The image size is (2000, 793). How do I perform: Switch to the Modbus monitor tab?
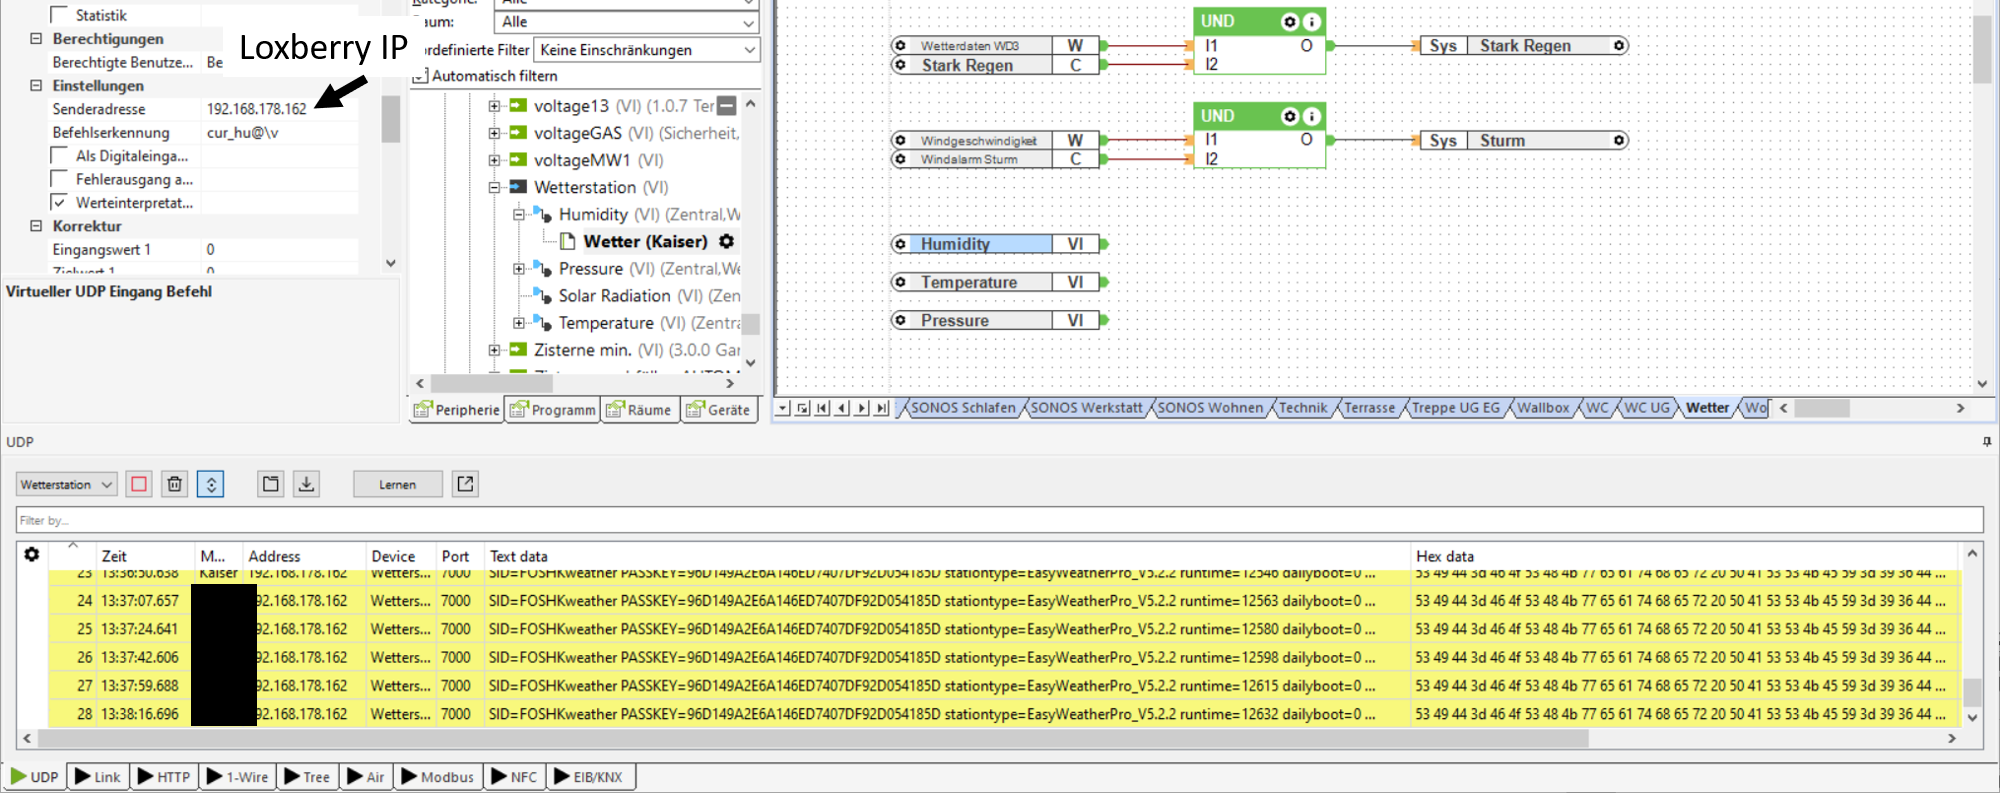(x=437, y=777)
